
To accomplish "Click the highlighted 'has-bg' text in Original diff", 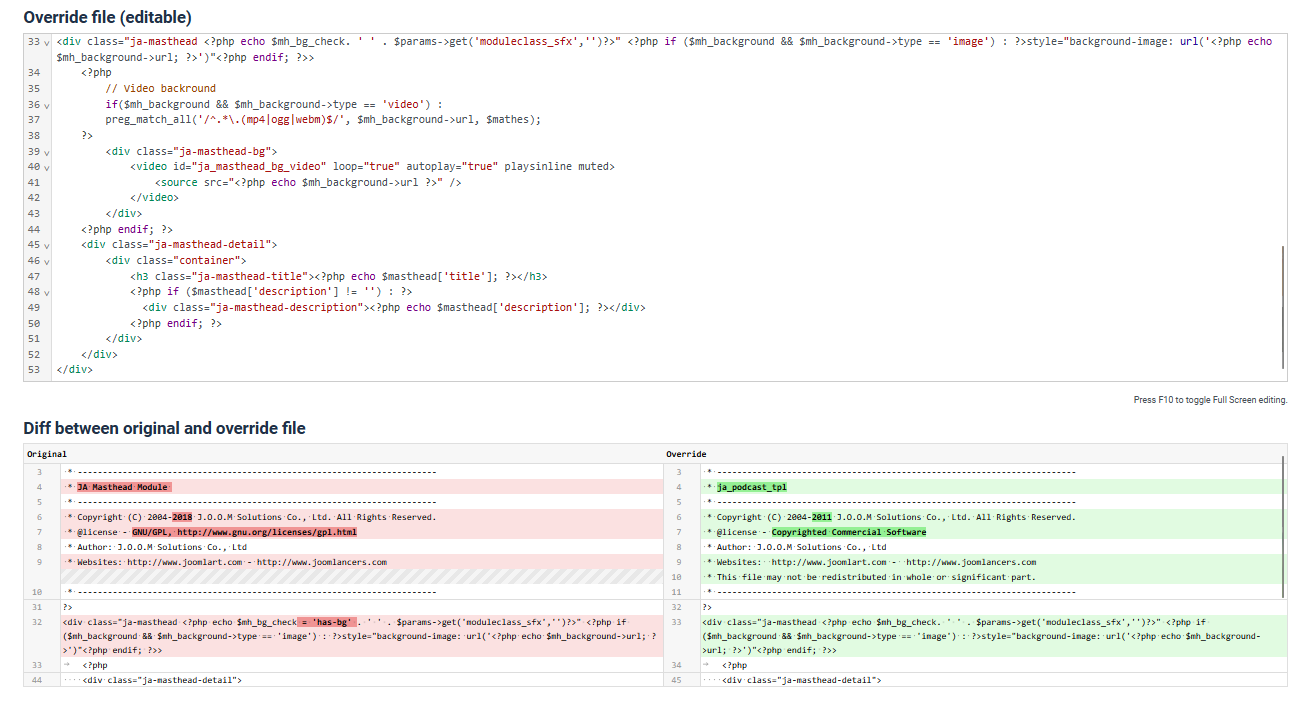I will click(326, 621).
